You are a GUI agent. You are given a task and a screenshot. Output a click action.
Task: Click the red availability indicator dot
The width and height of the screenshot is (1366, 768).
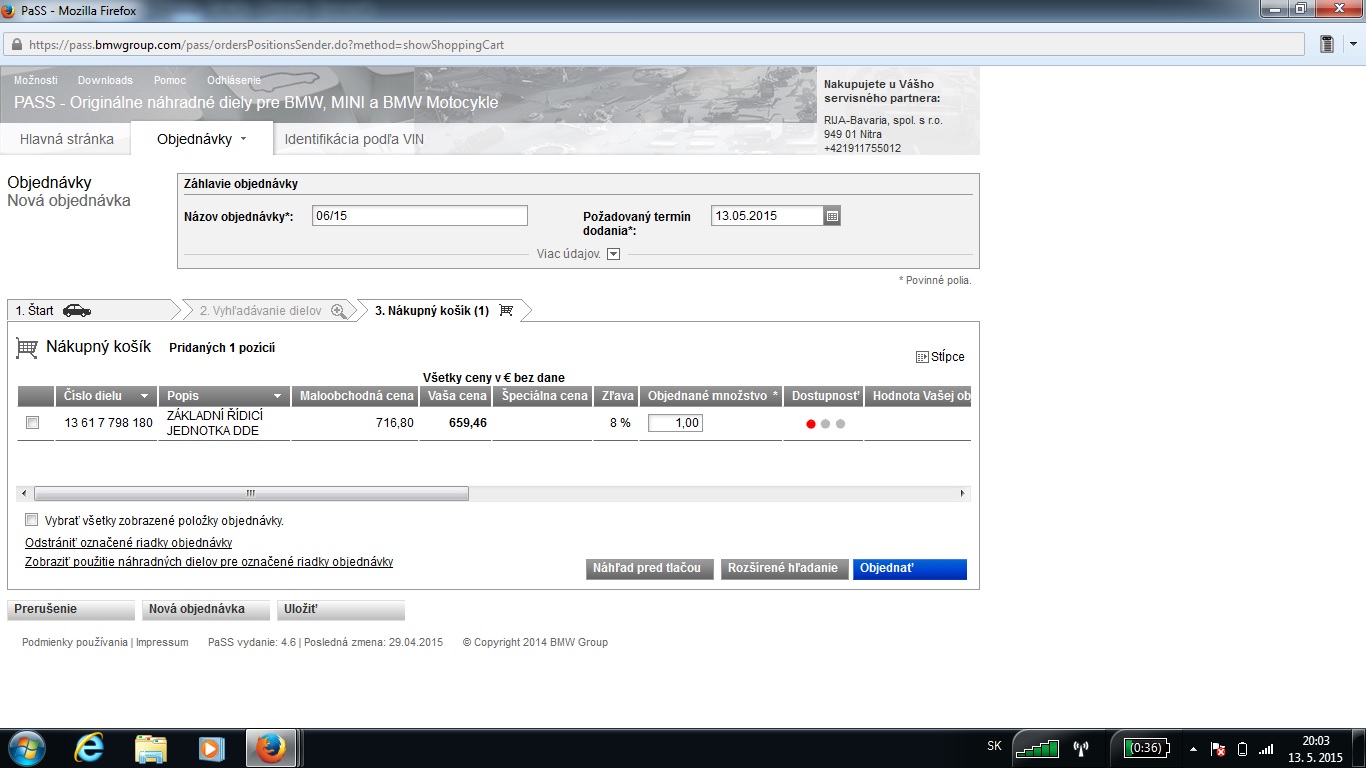[811, 424]
